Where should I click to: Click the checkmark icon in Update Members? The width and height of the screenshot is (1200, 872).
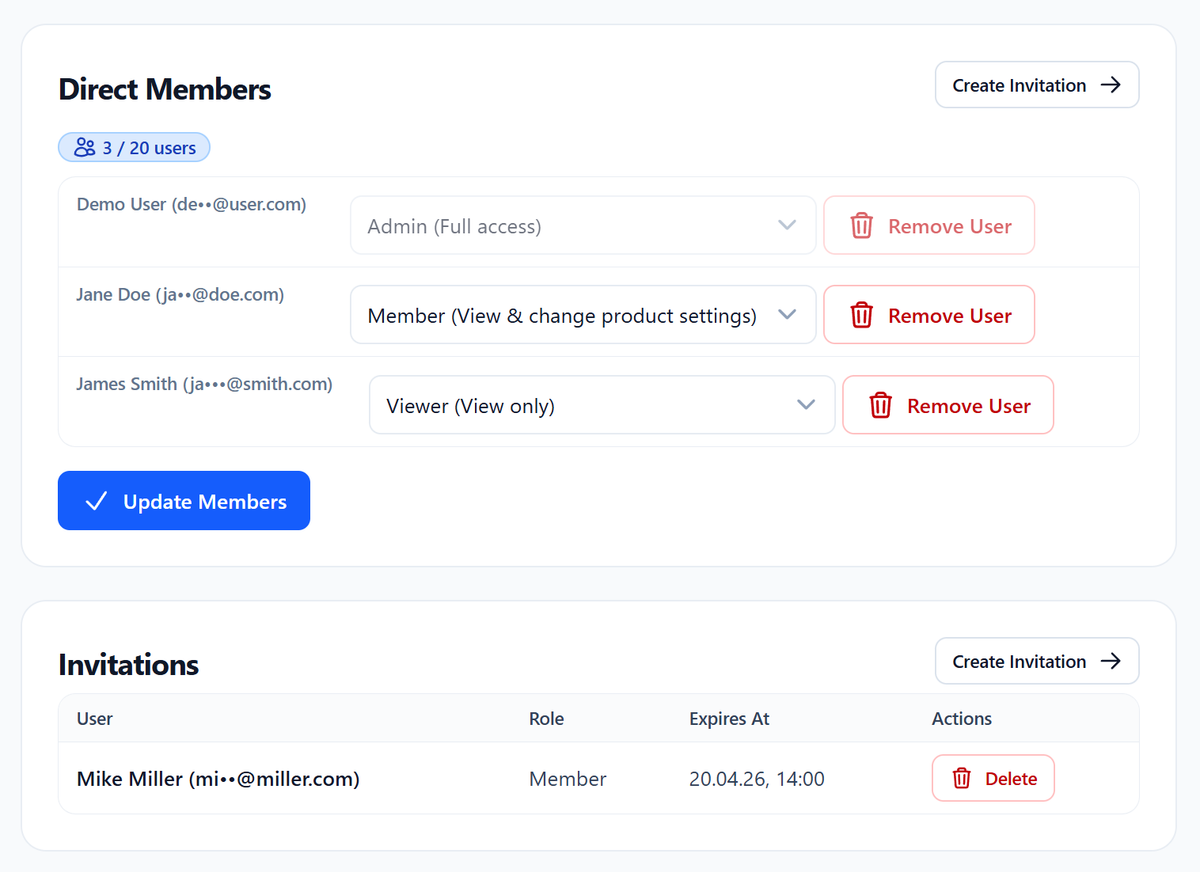coord(95,500)
